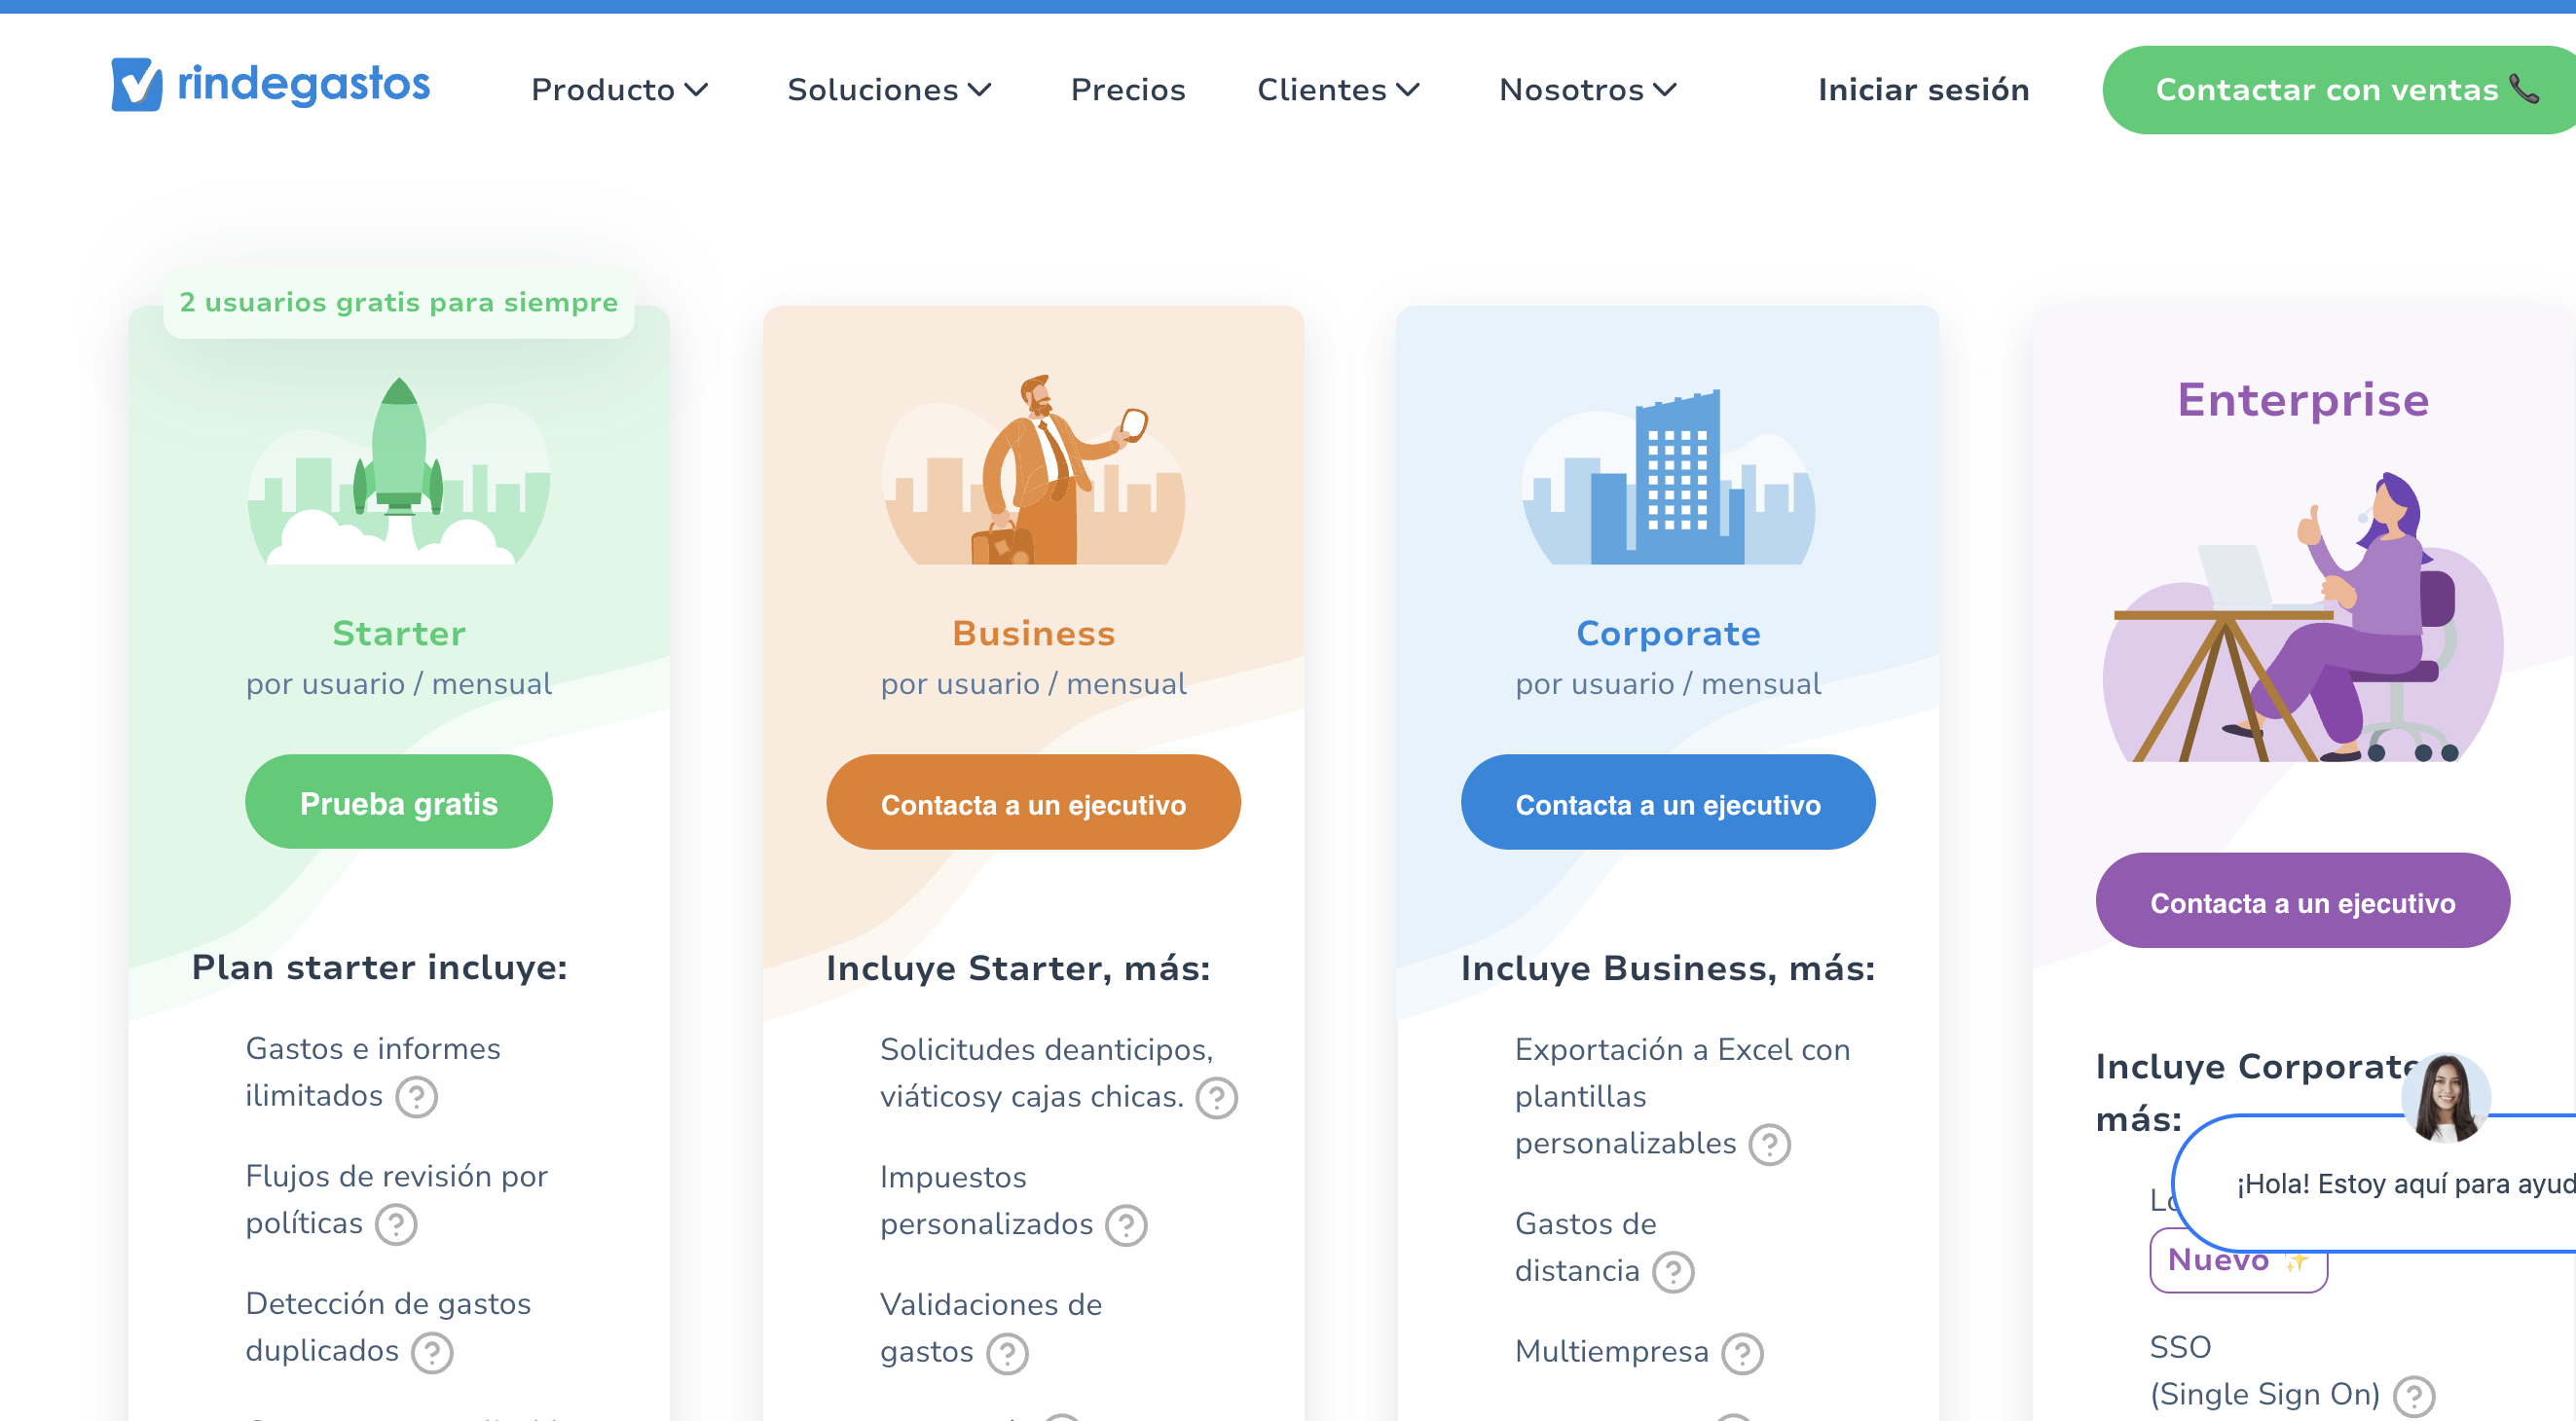The height and width of the screenshot is (1421, 2576).
Task: Click help icon beside Impuestos personalizados
Action: pos(1126,1225)
